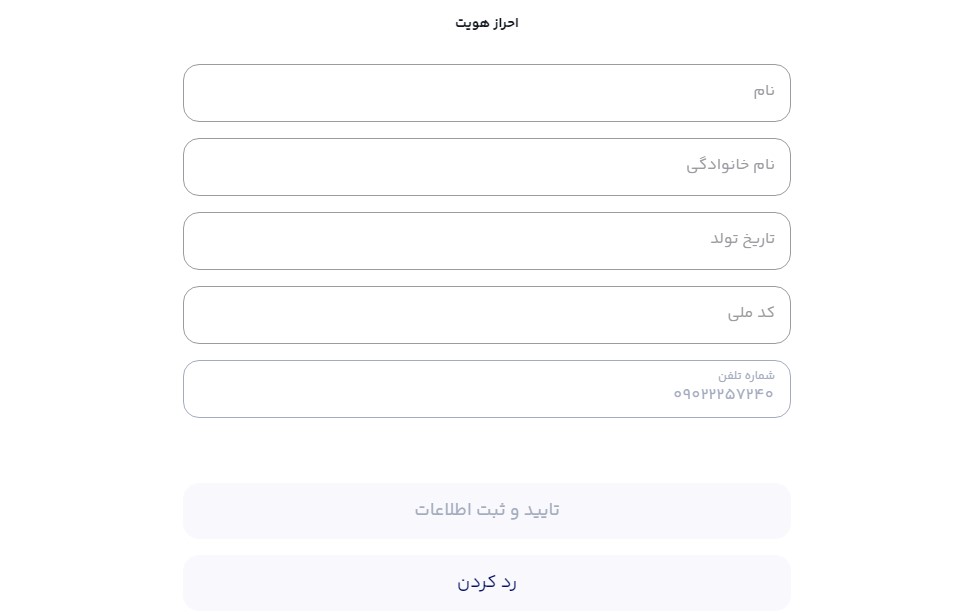Choose the grayed confirm-and-save action
The width and height of the screenshot is (957, 614).
click(487, 510)
